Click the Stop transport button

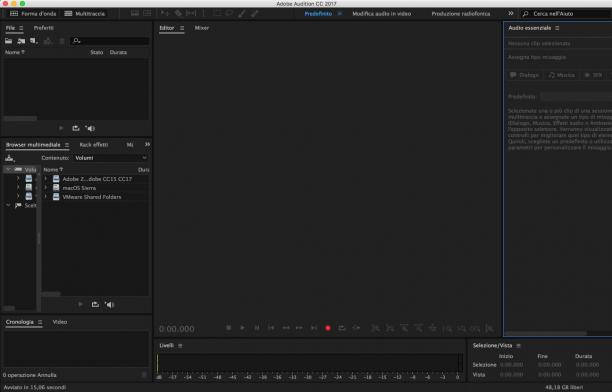pyautogui.click(x=229, y=328)
